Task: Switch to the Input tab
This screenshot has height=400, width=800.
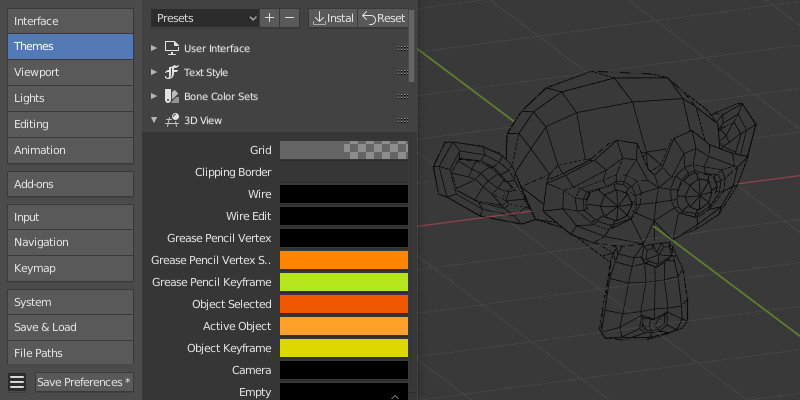Action: pyautogui.click(x=70, y=217)
